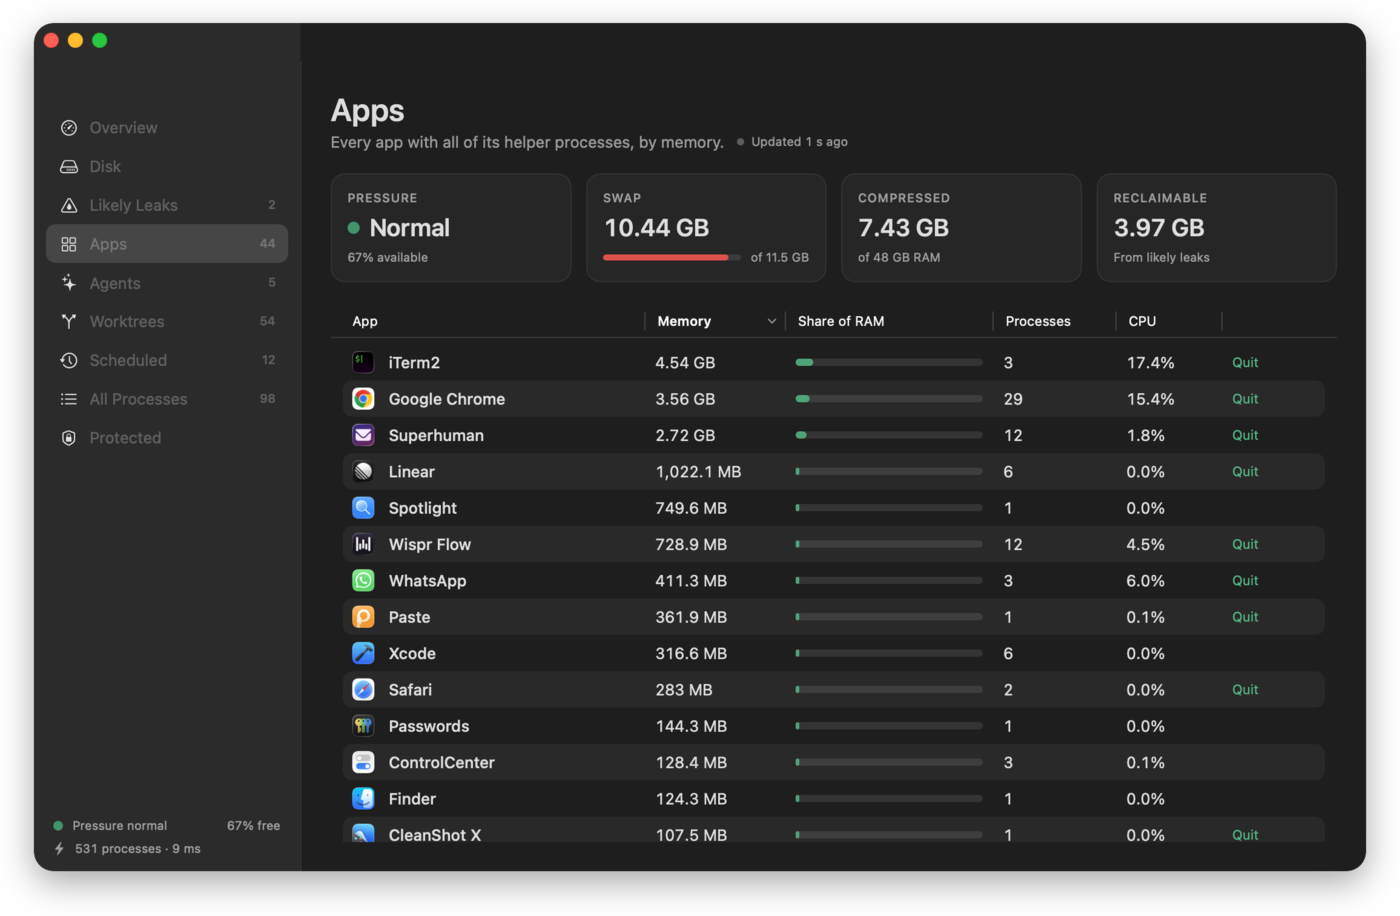Click the Superhuman app icon

coord(363,435)
